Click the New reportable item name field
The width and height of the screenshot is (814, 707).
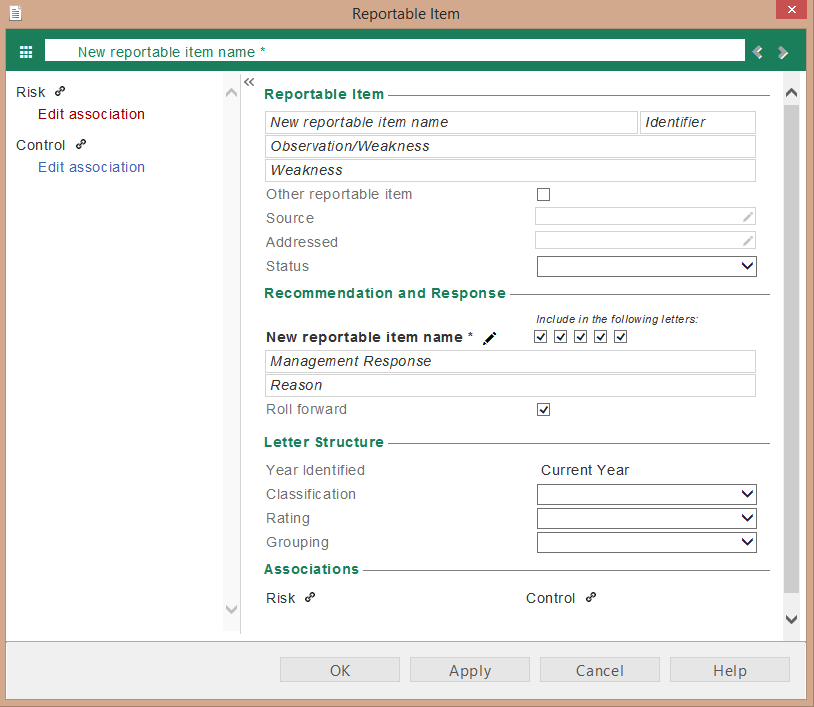click(x=451, y=123)
